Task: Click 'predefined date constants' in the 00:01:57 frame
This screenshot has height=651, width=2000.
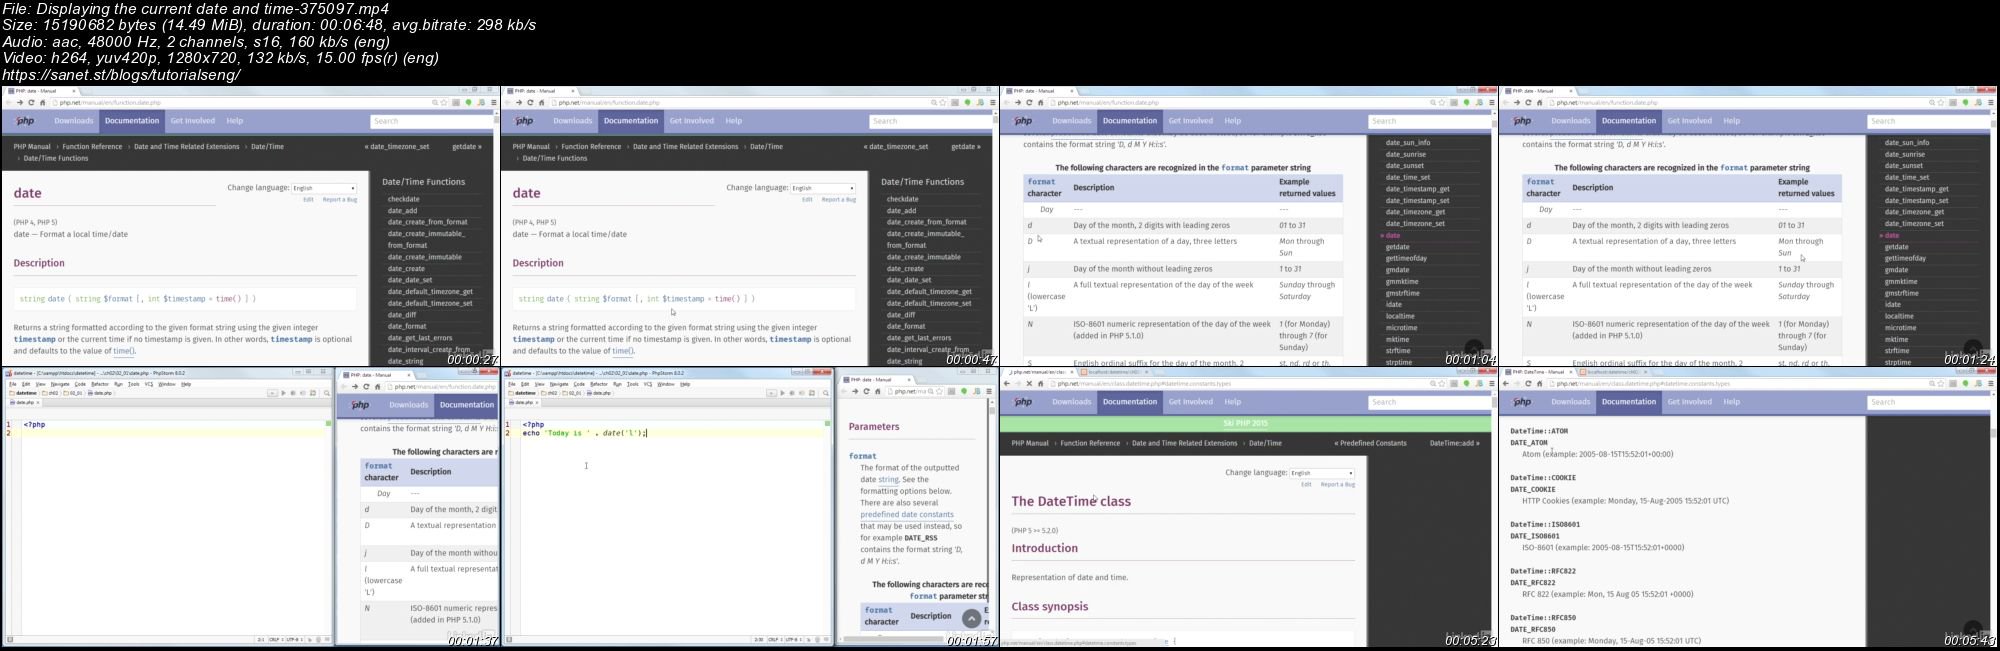Action: click(x=907, y=515)
